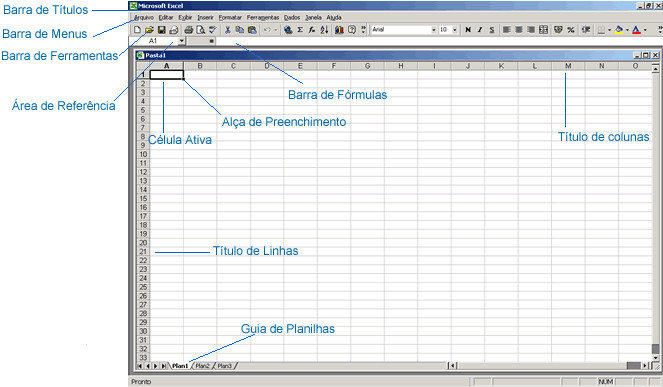Click the yellow Fill Color button
663x387 pixels.
tap(619, 30)
